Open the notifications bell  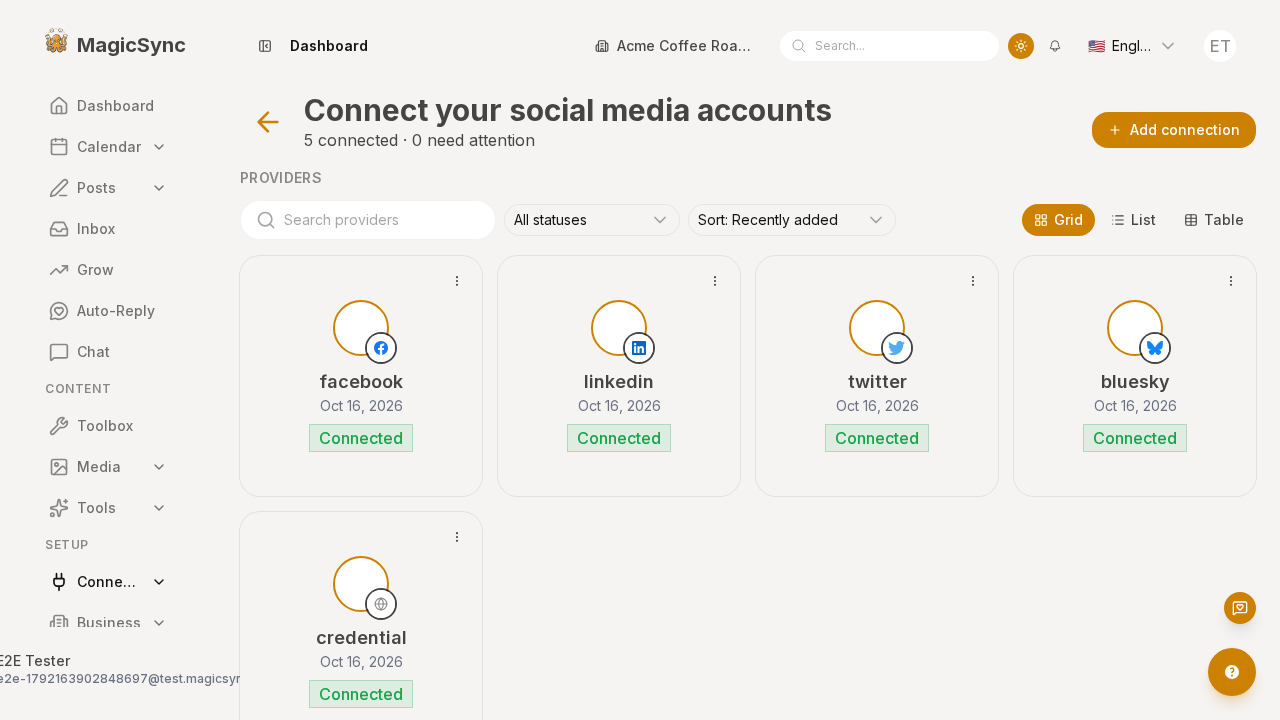pyautogui.click(x=1055, y=46)
